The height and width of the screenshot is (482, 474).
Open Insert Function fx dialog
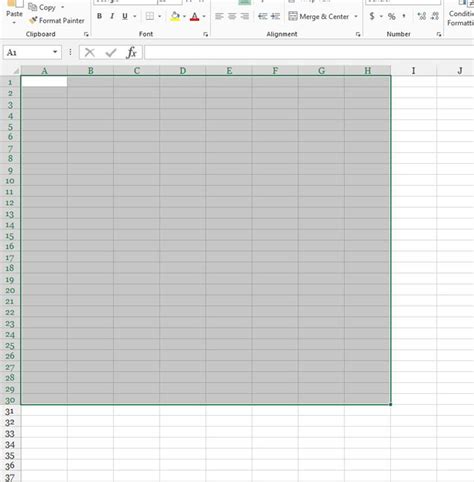tap(132, 52)
